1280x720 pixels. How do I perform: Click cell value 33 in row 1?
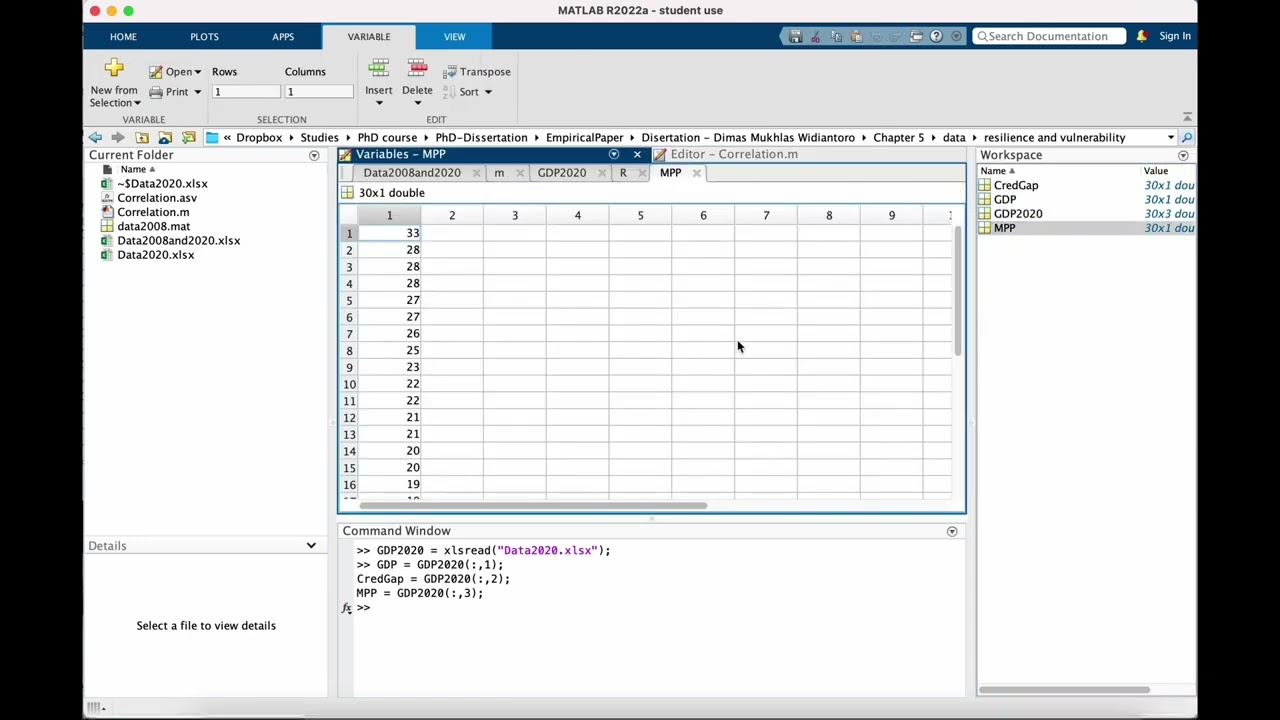point(389,233)
